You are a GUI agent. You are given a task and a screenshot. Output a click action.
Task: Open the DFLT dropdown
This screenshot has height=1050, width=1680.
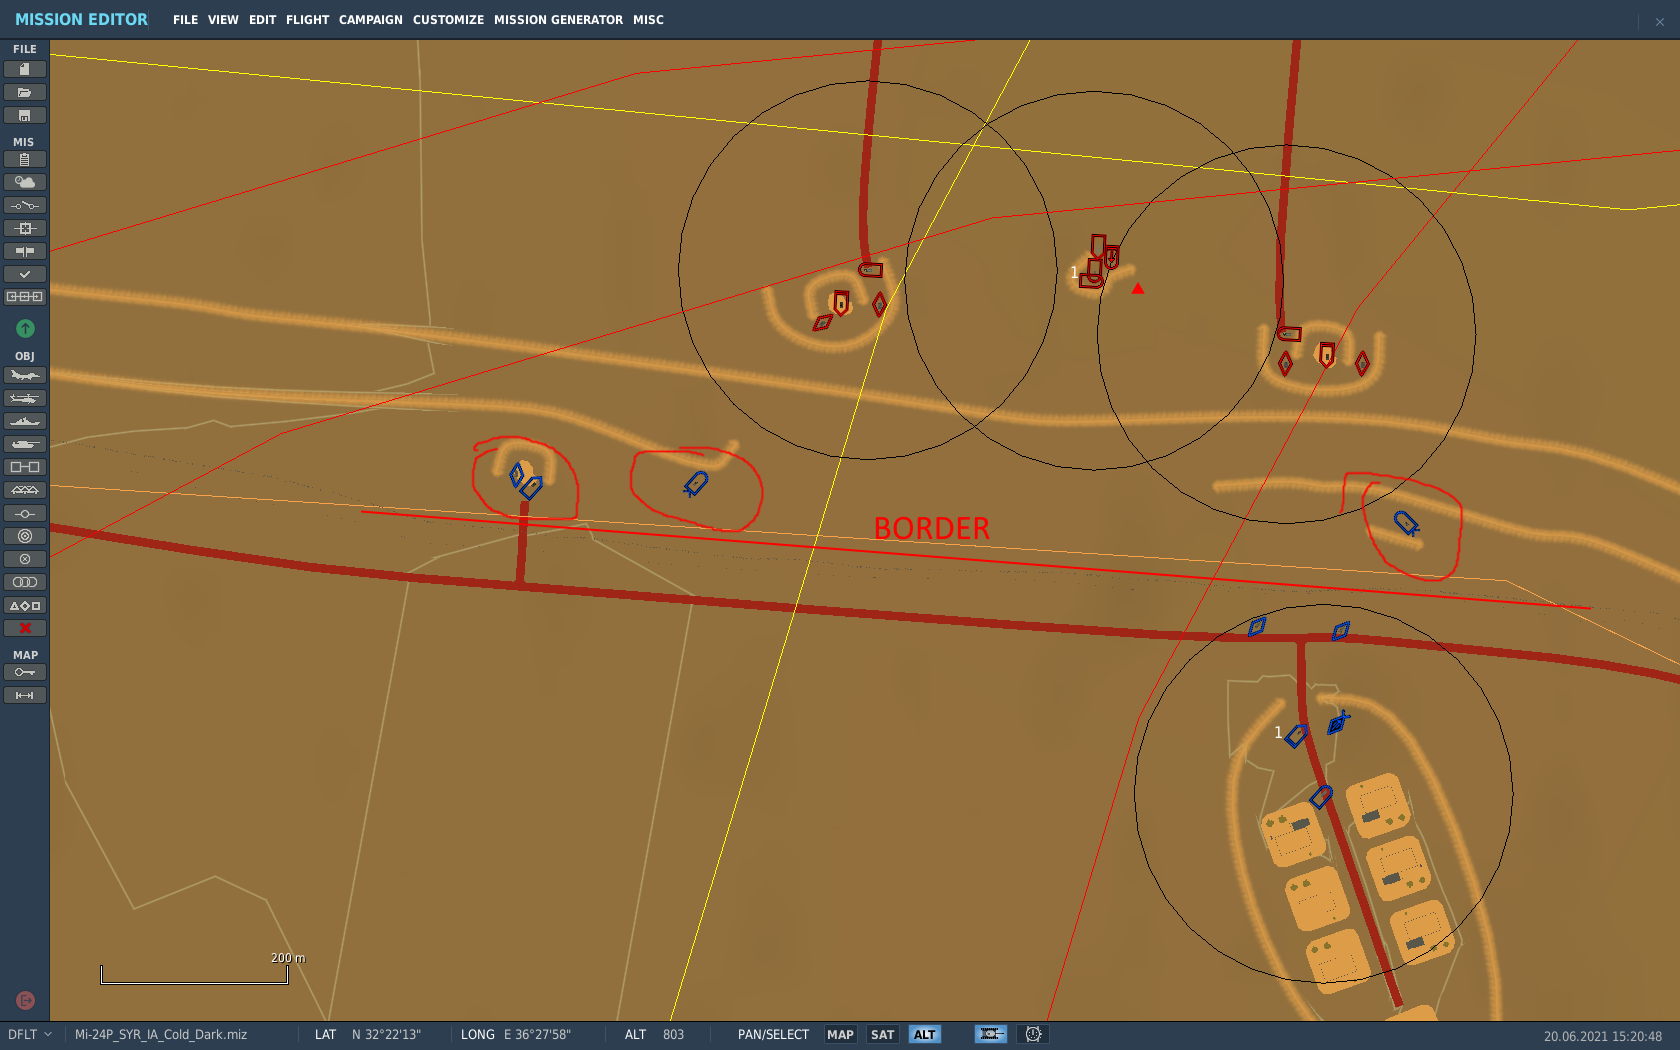click(x=30, y=1035)
